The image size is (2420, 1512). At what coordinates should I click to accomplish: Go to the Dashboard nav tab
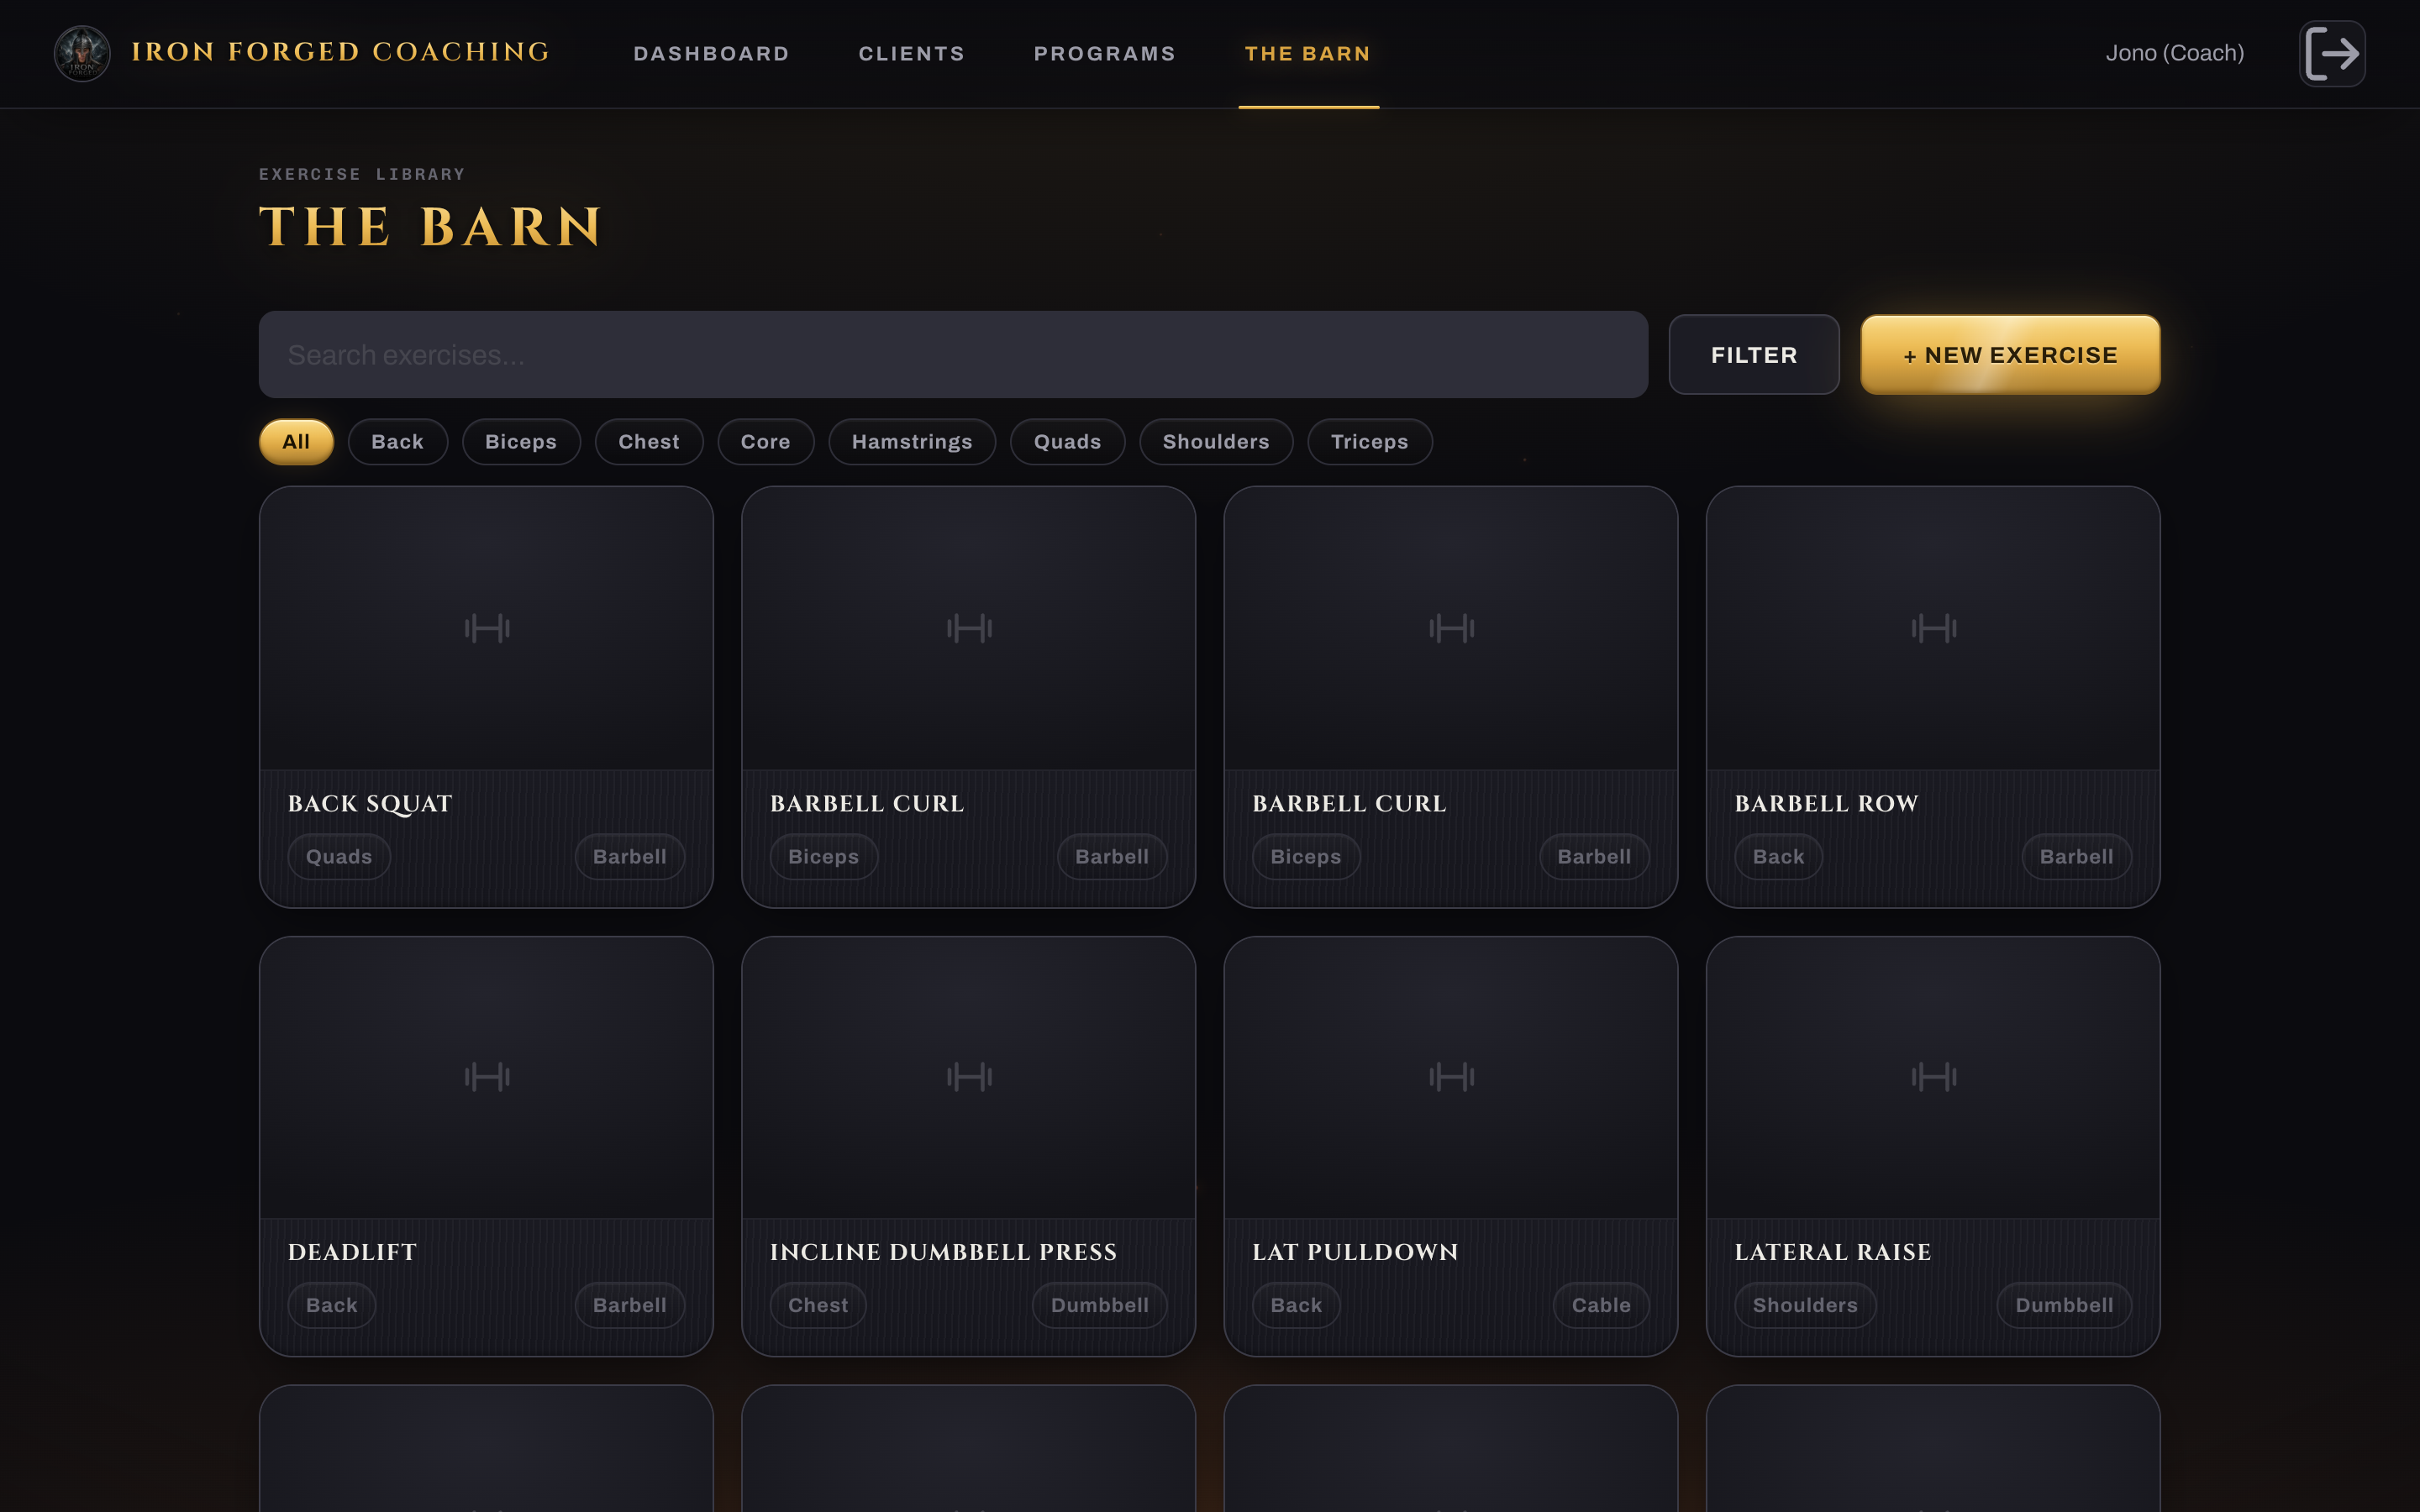click(x=712, y=54)
